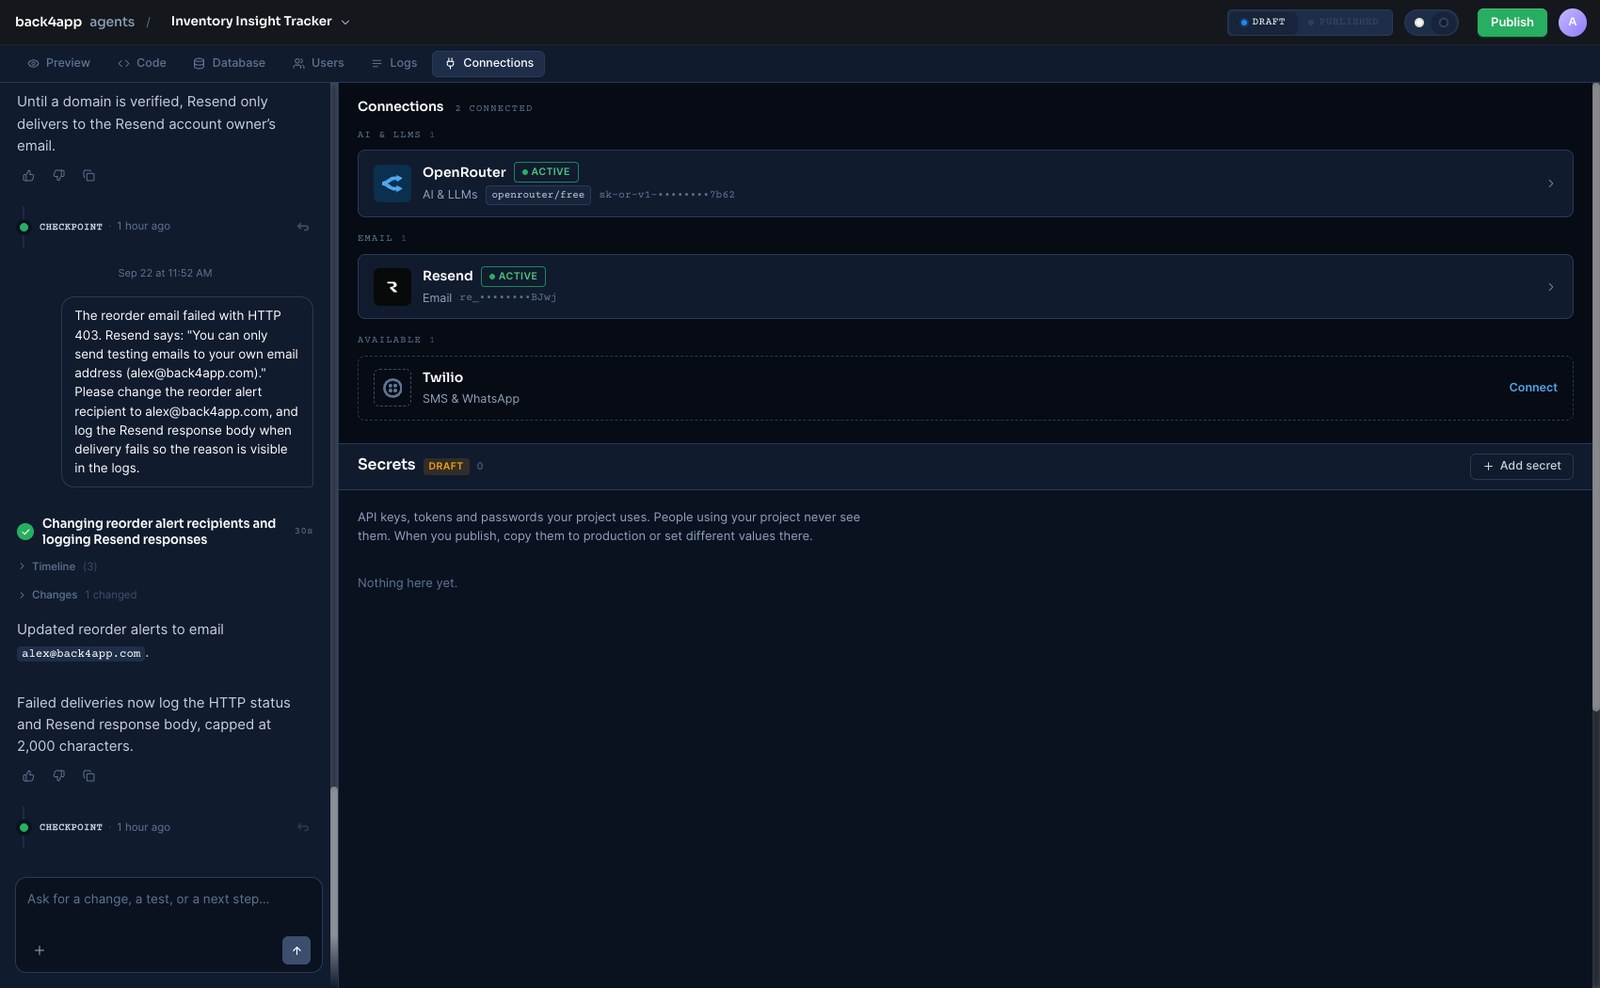Click the Twilio logo icon

392,388
